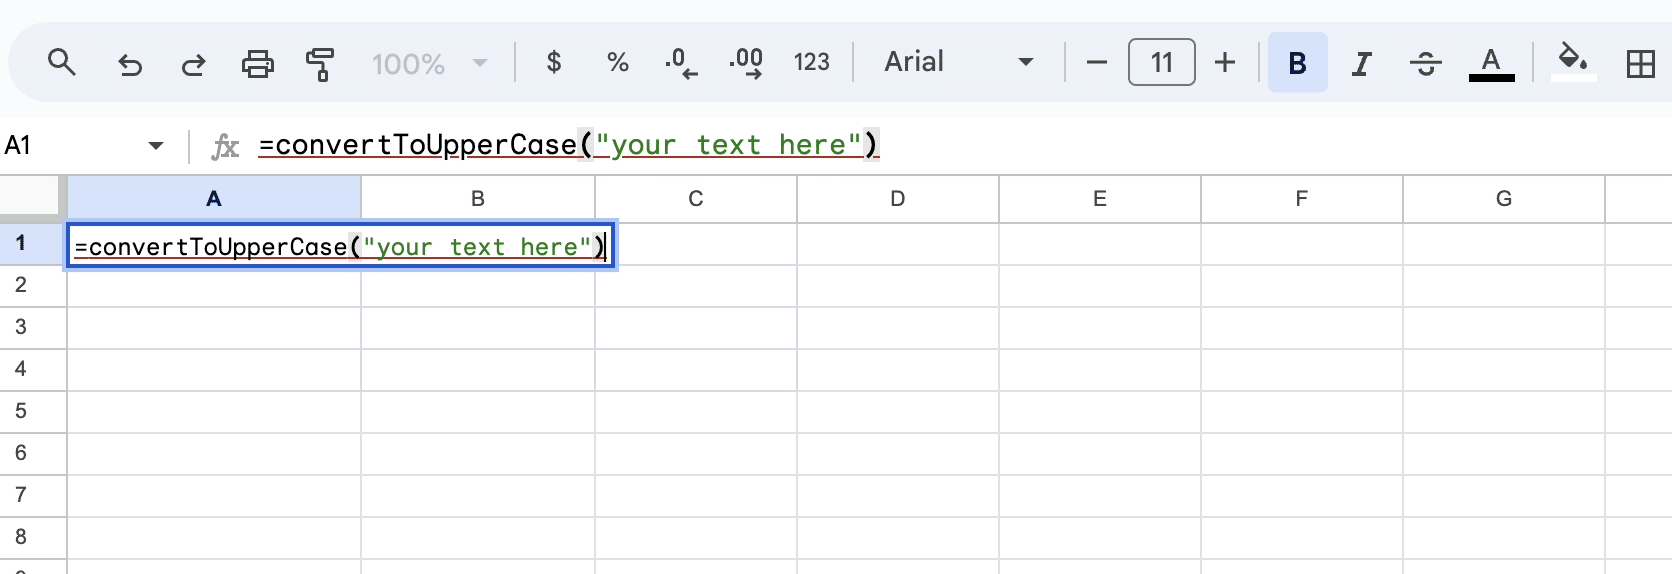The image size is (1672, 574).
Task: Open the zoom 100% dropdown
Action: [429, 64]
